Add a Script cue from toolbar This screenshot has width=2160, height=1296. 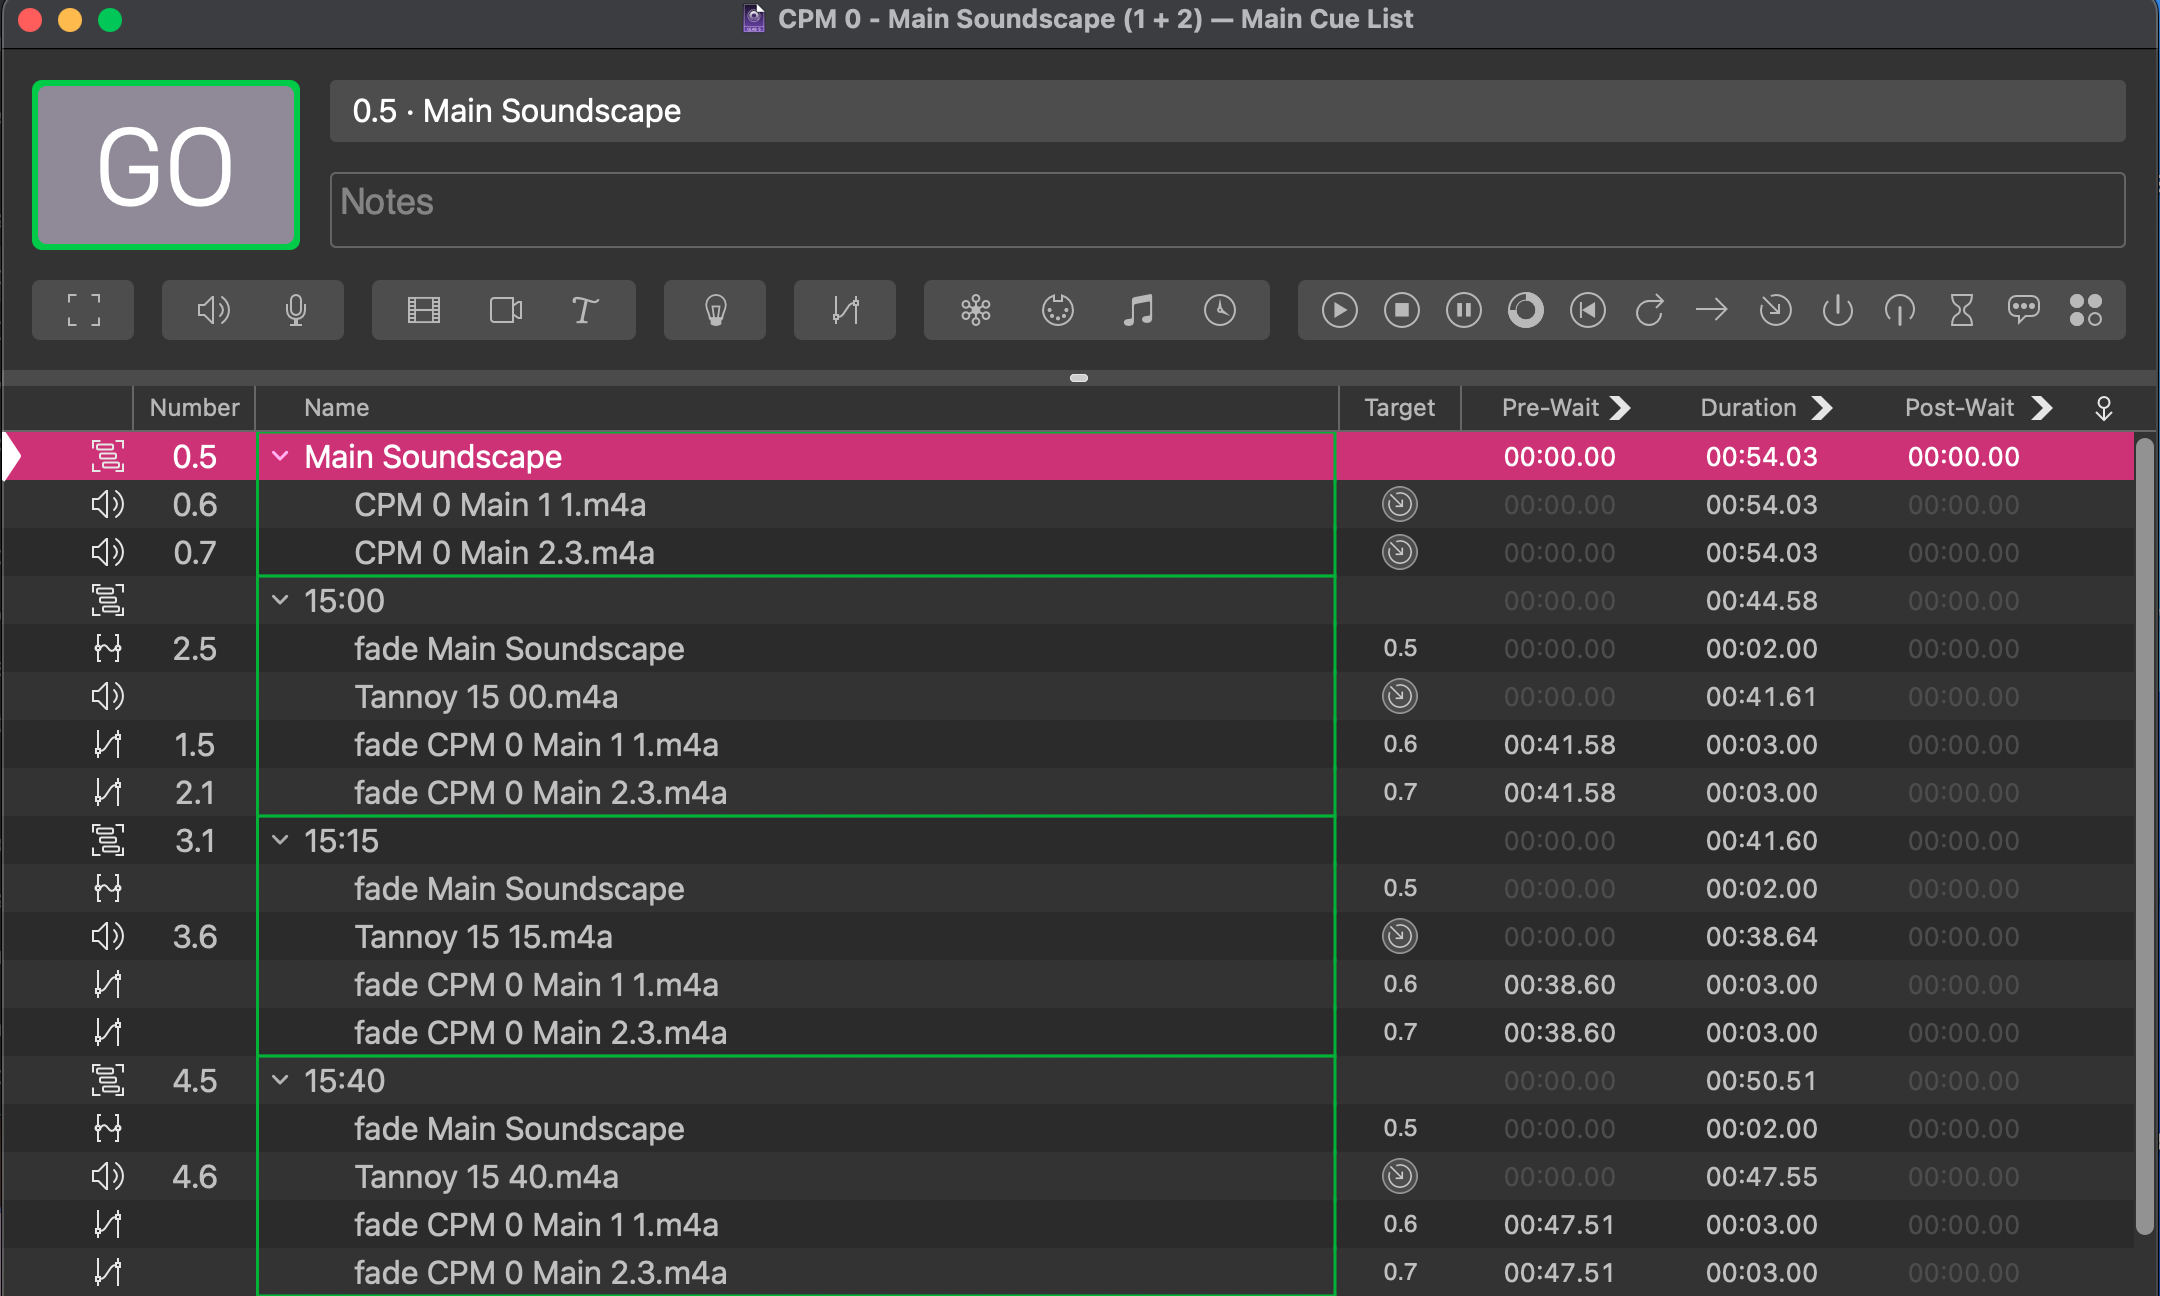pos(2086,310)
